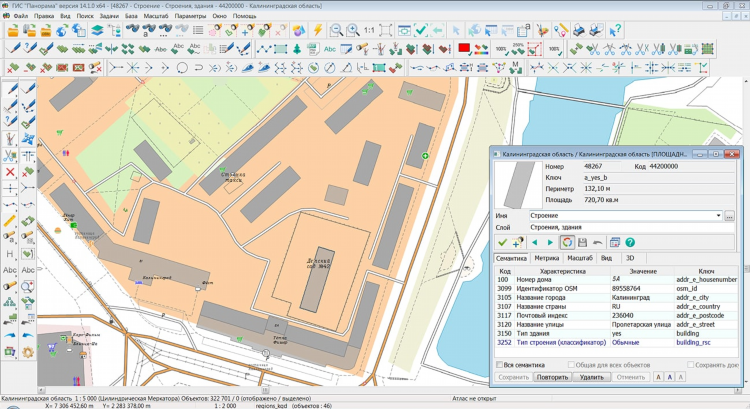Screen dimensions: 750x409
Task: Open the Параметры menu
Action: pyautogui.click(x=190, y=16)
